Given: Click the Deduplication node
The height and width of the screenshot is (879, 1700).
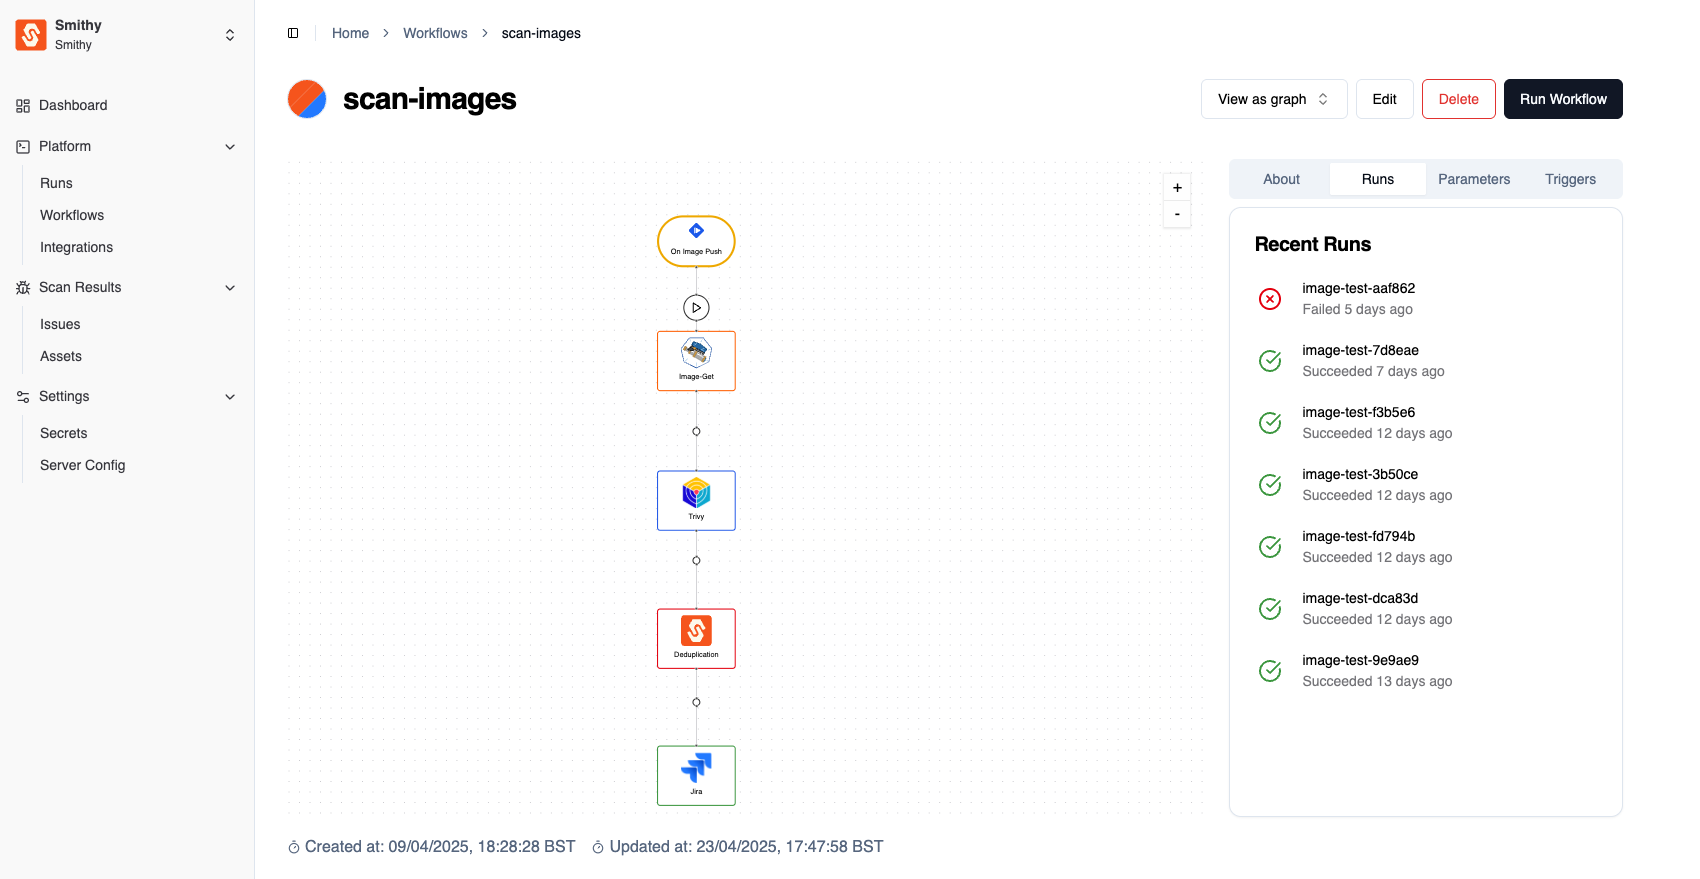Looking at the screenshot, I should point(696,638).
